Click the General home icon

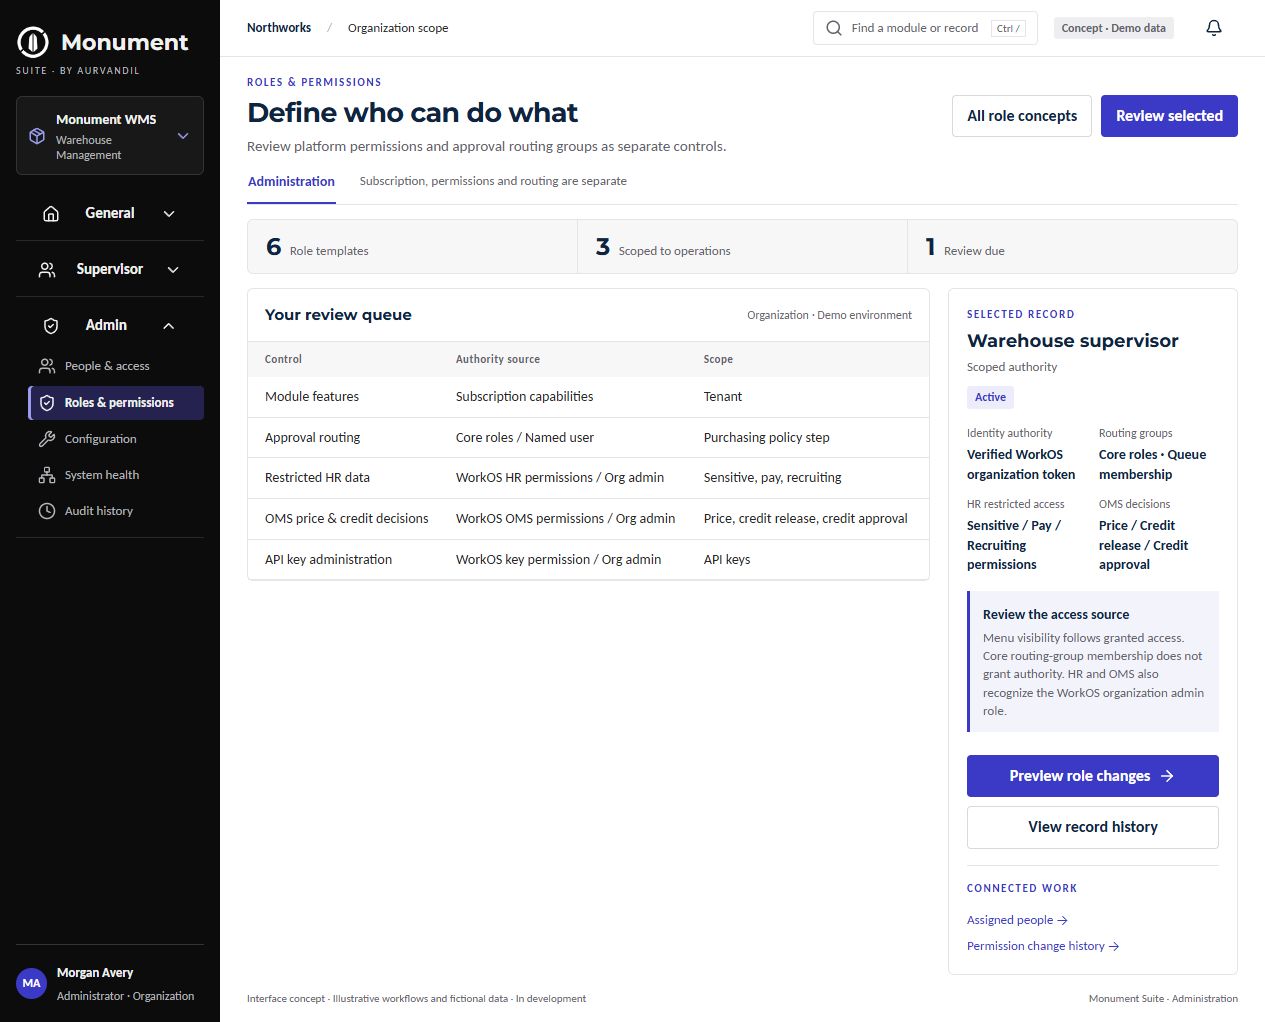pyautogui.click(x=51, y=213)
